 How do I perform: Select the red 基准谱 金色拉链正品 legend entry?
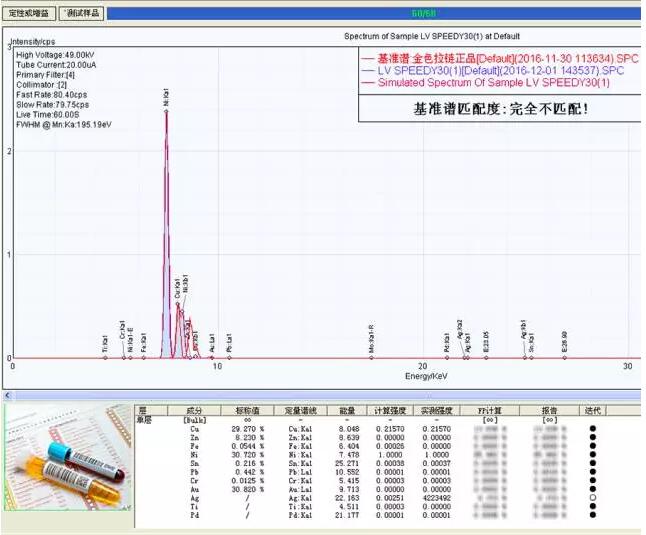click(x=500, y=59)
